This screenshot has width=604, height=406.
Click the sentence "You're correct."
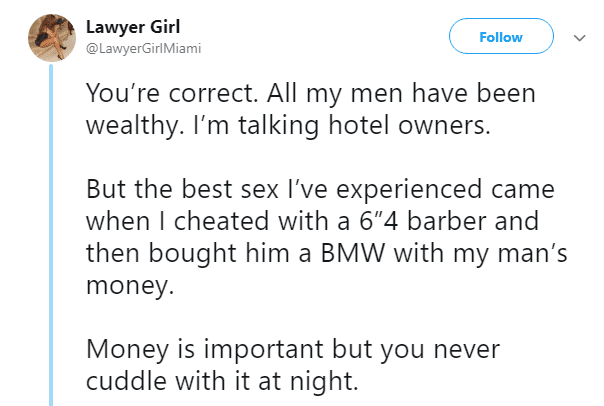click(x=150, y=94)
